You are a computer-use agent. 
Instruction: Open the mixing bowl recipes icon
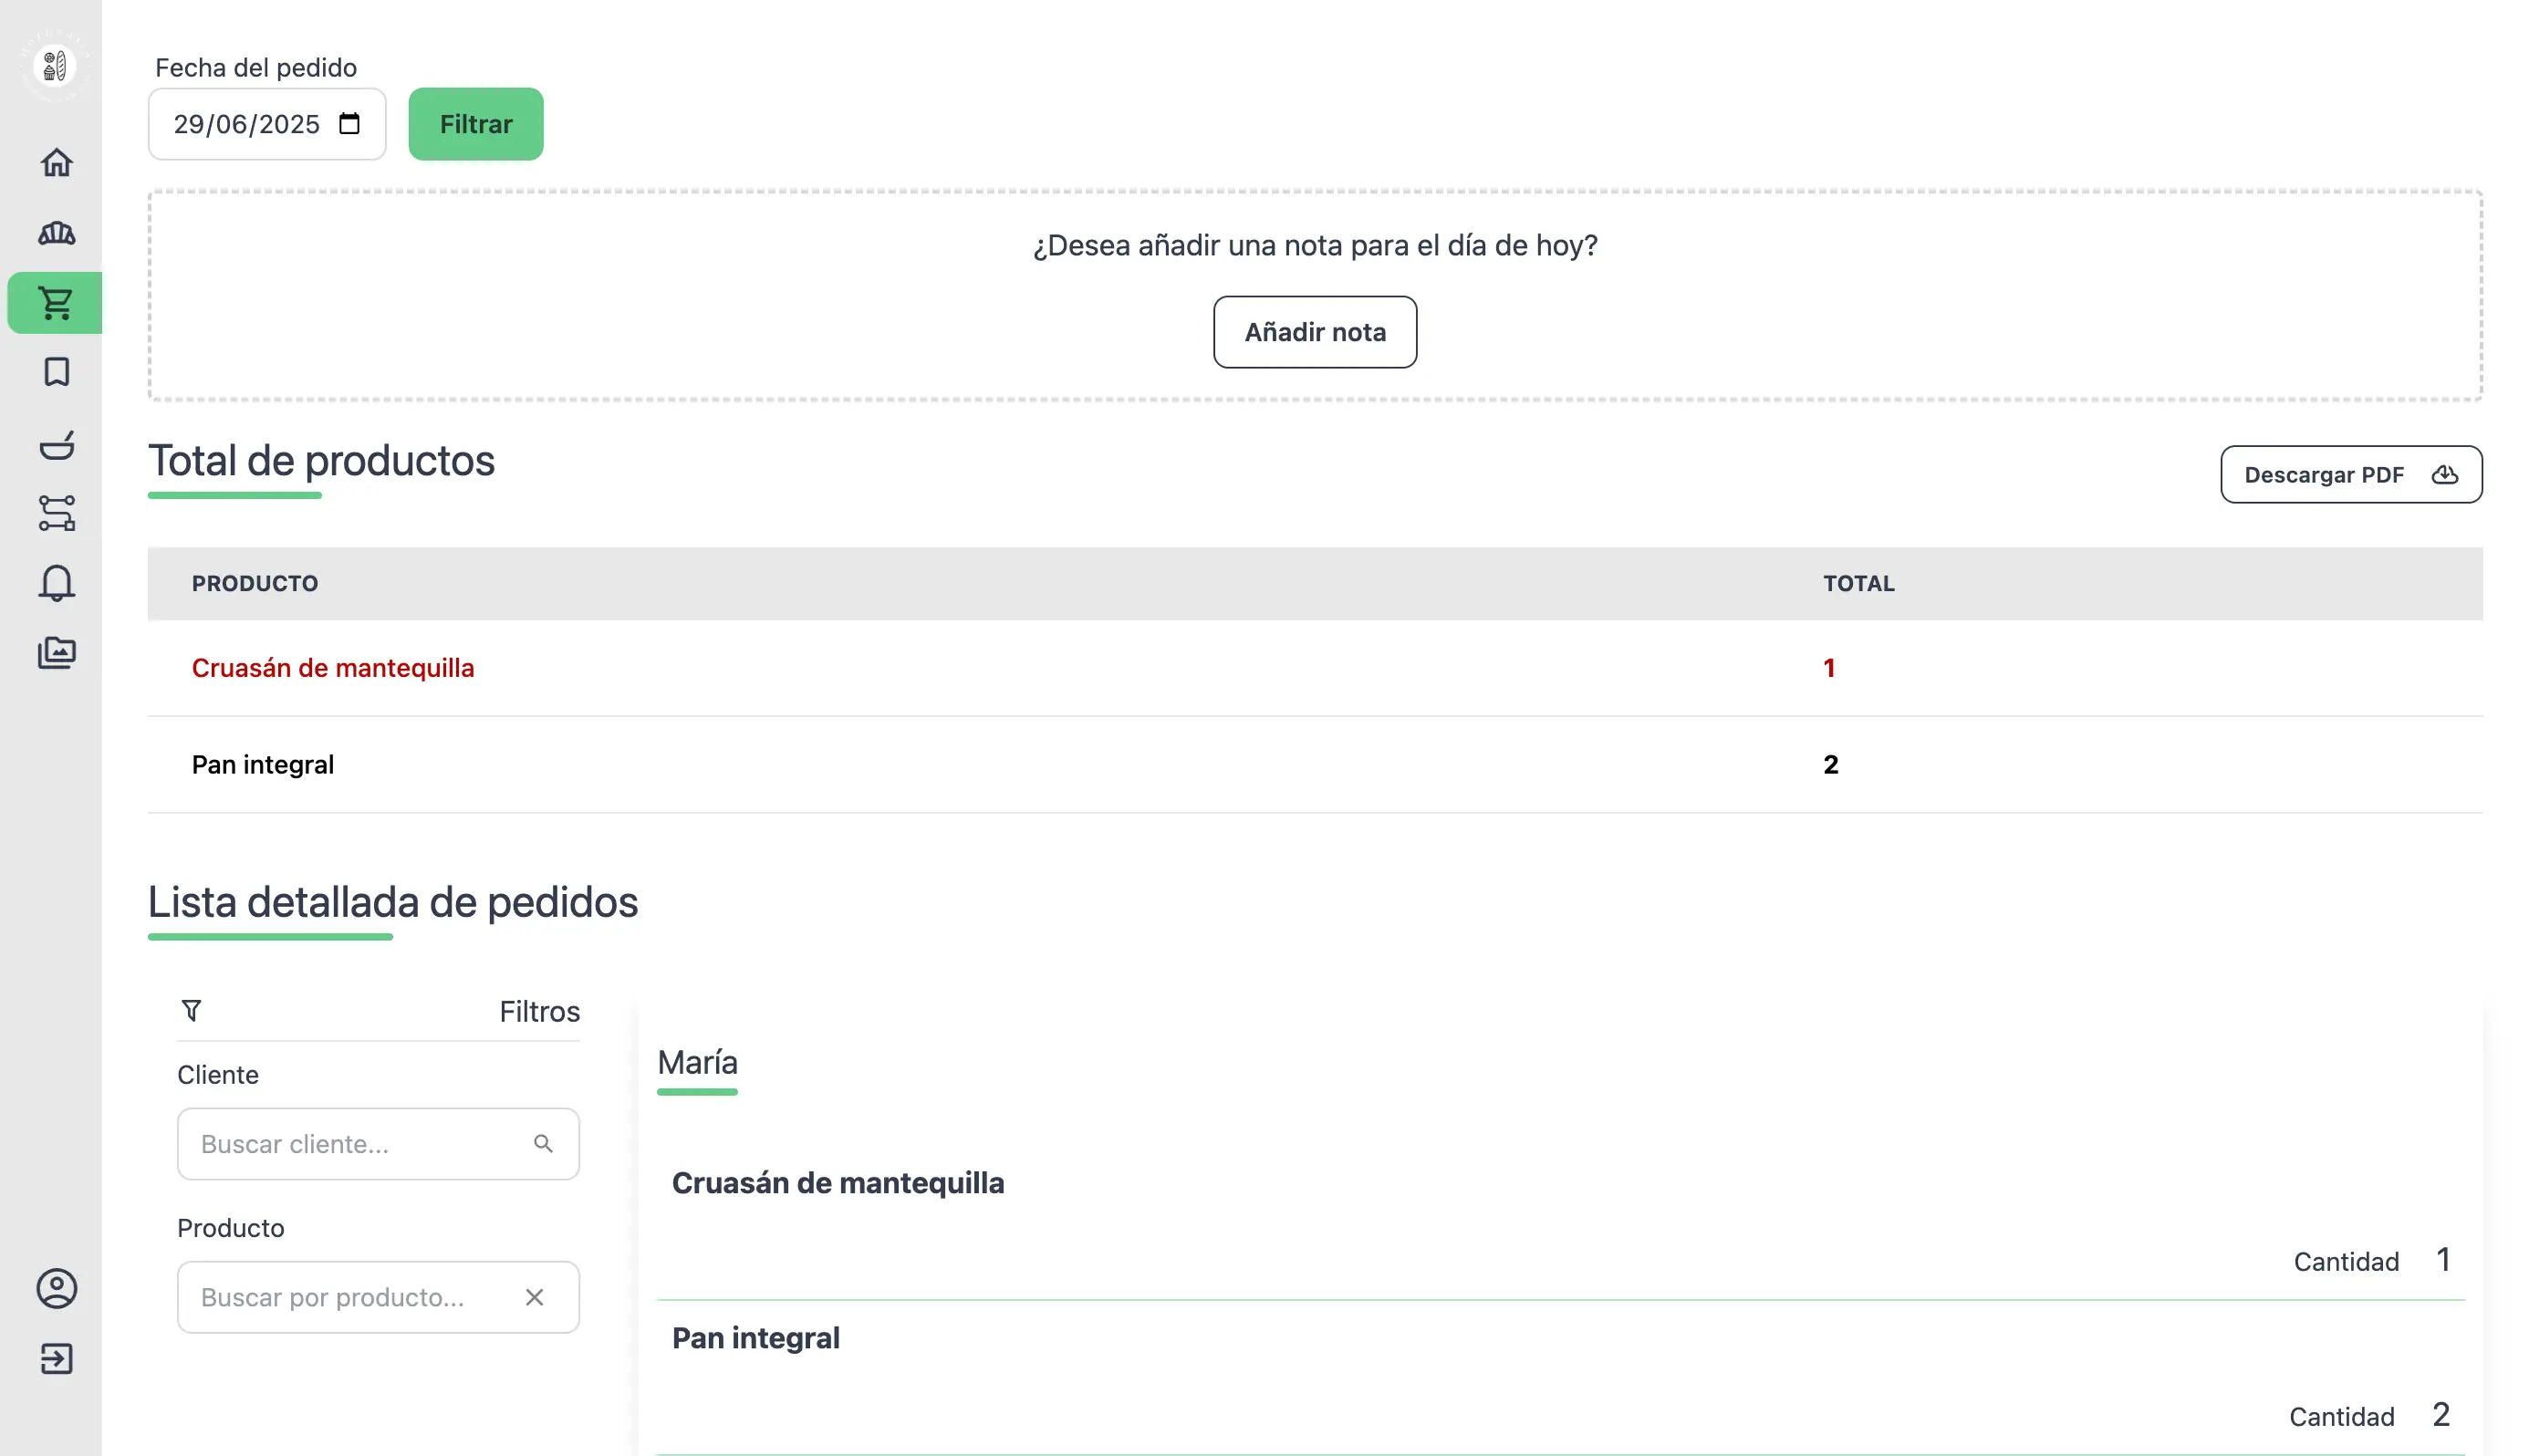coord(56,444)
